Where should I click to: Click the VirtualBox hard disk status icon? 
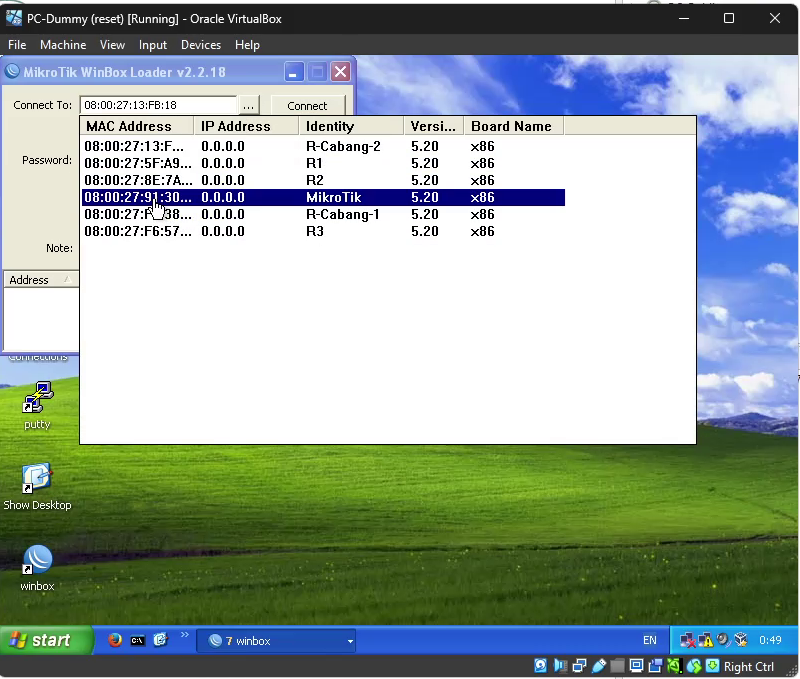click(x=541, y=666)
